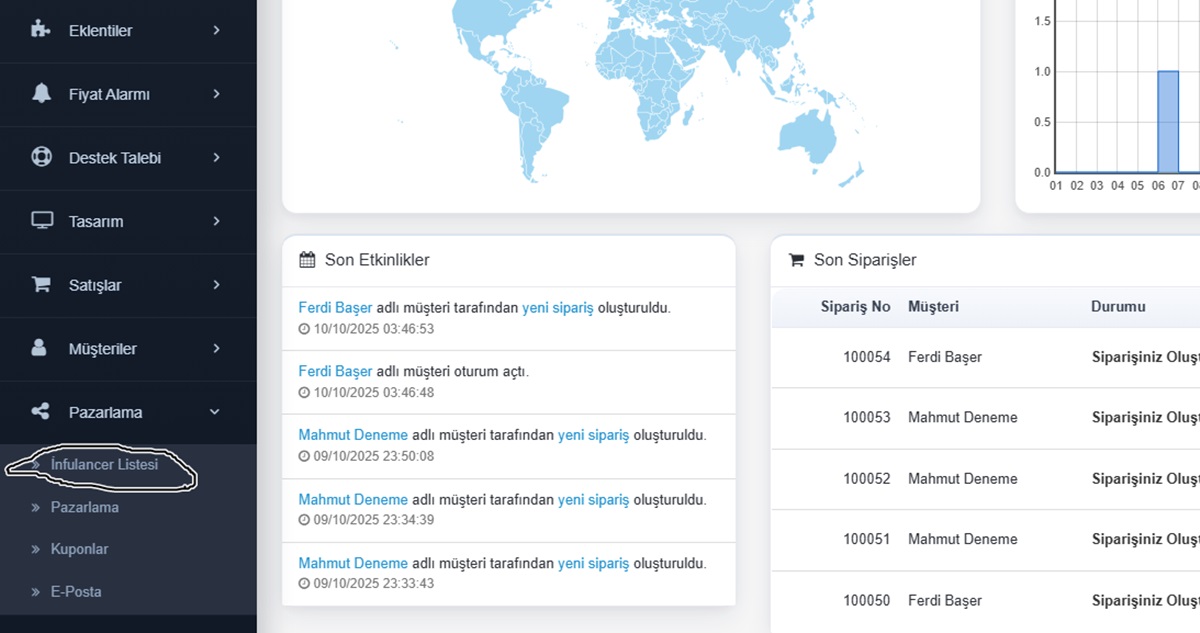Click the Fiyat Alarmı bell icon
Image resolution: width=1200 pixels, height=633 pixels.
click(41, 94)
